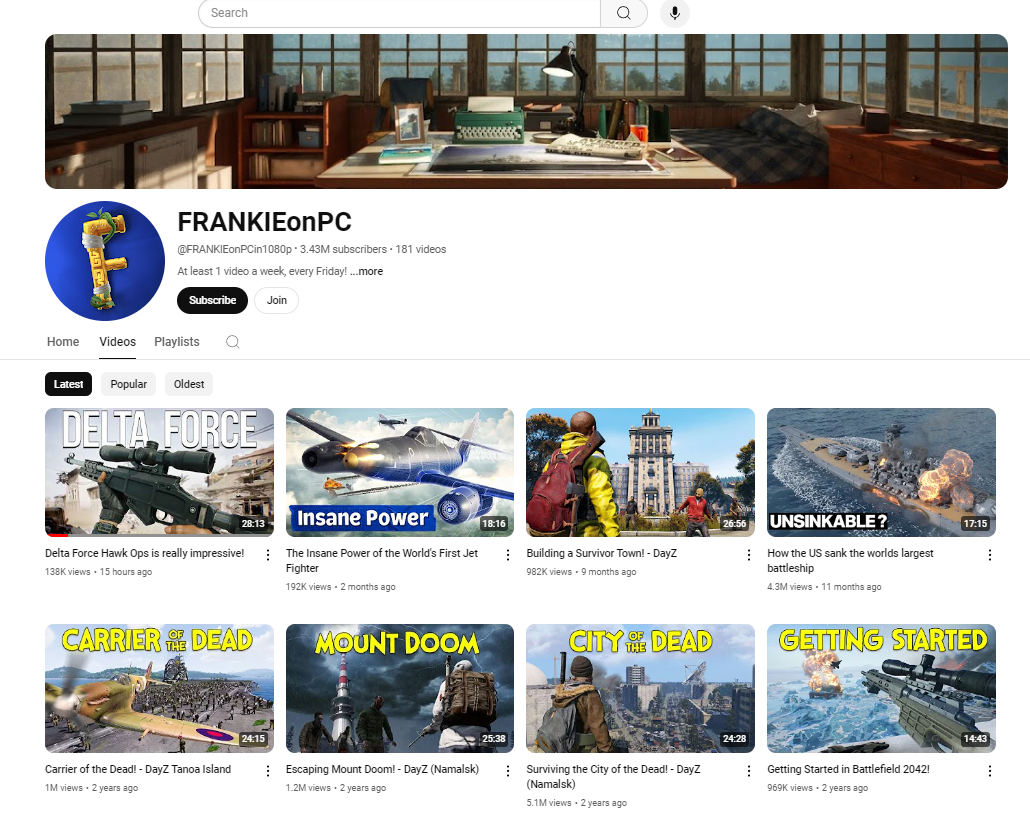The image size is (1030, 831).
Task: Open options for Building a Survivor Town
Action: click(749, 555)
